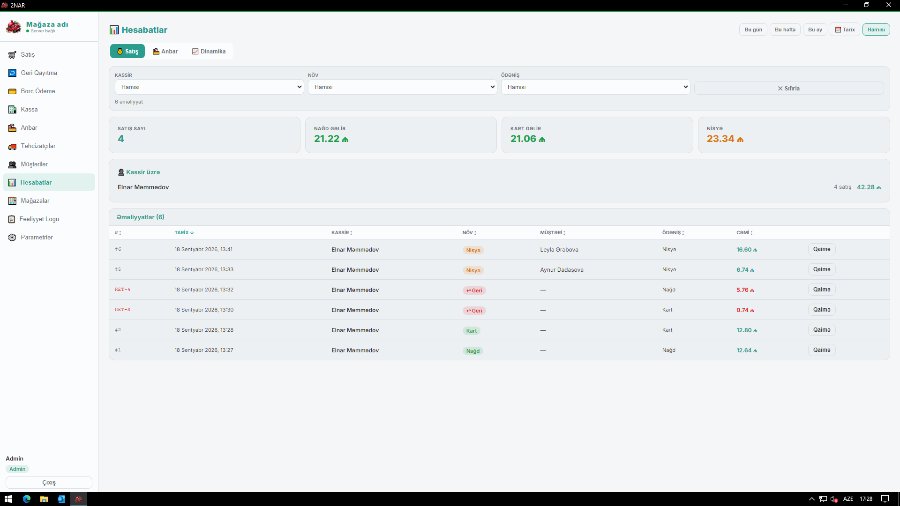
Task: Open Windows notification center icon
Action: (885, 499)
